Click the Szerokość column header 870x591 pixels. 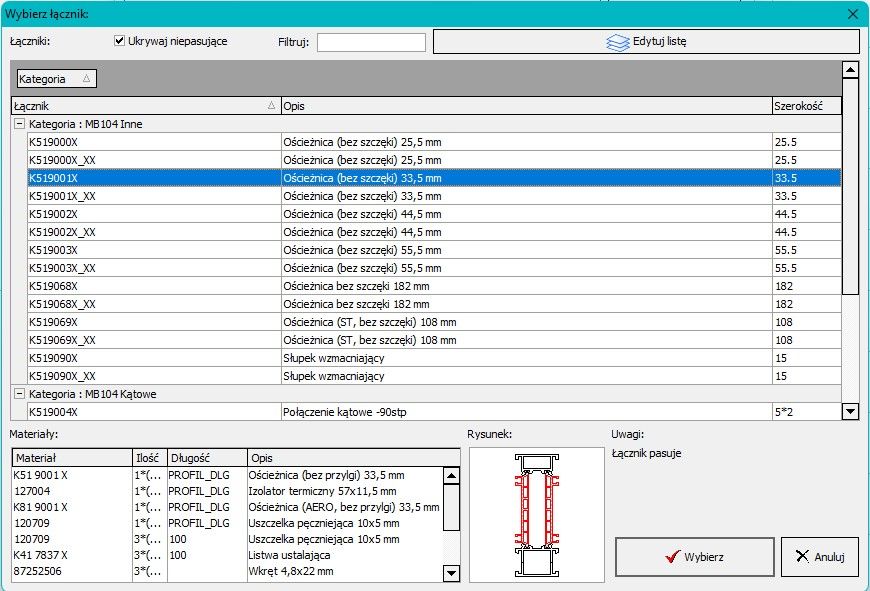805,105
